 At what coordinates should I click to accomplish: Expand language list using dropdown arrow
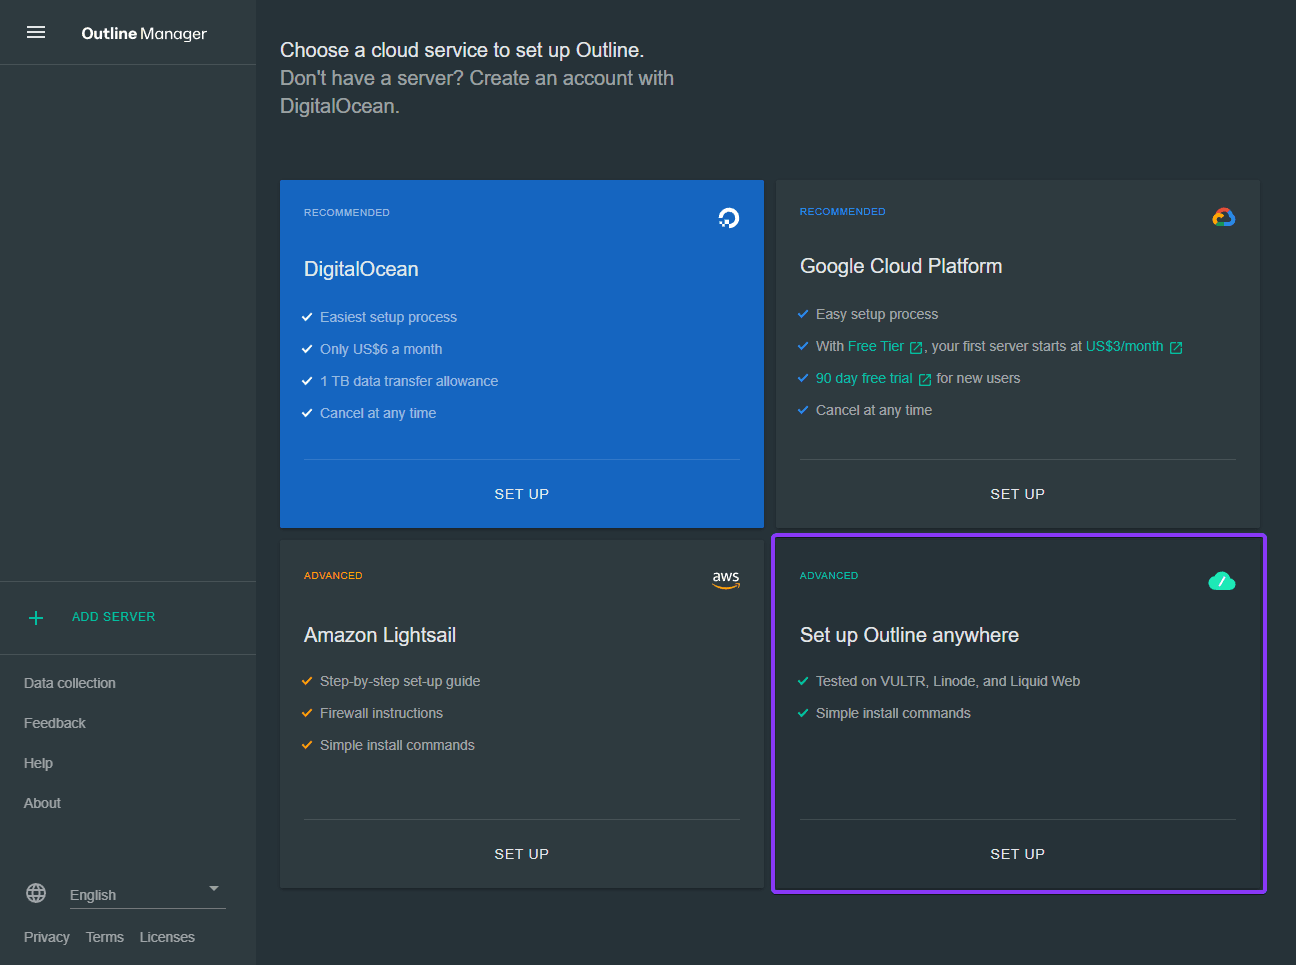pyautogui.click(x=213, y=888)
